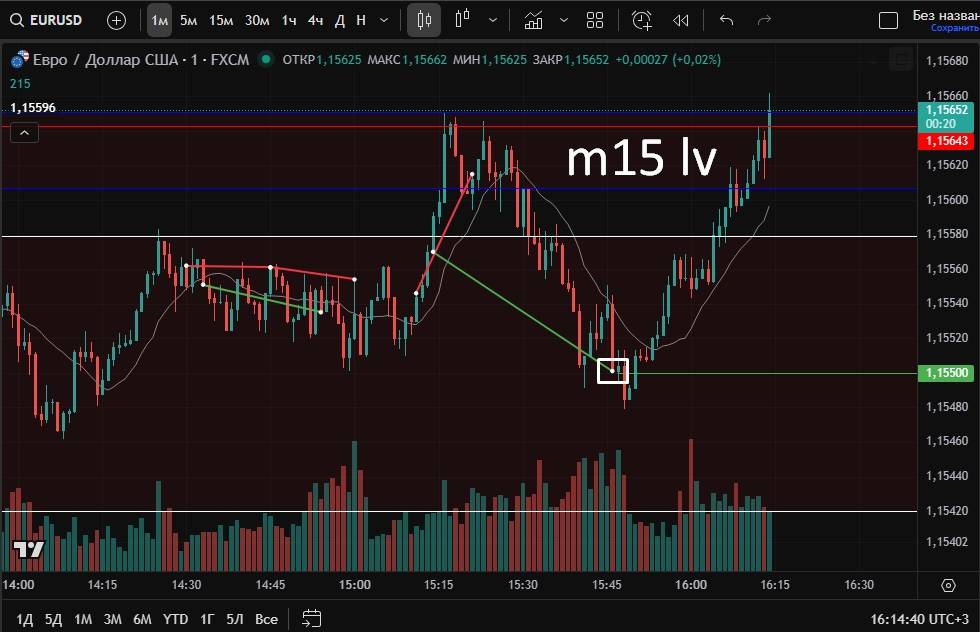Collapse the indicator legend chevron
This screenshot has width=980, height=632.
pos(24,132)
